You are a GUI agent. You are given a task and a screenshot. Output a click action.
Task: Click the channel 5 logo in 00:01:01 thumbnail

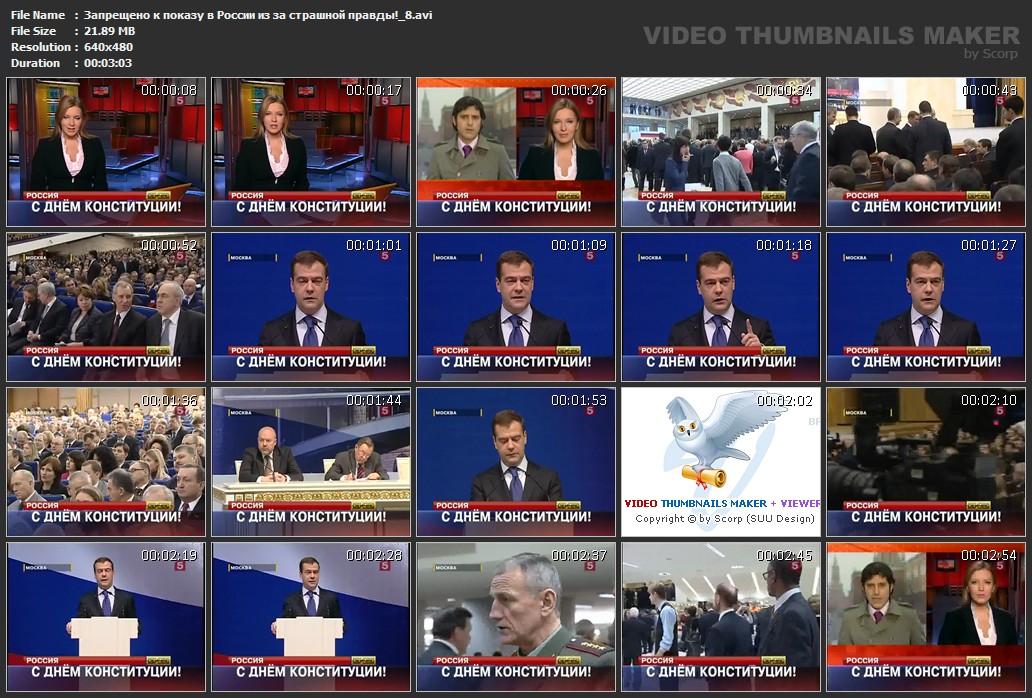384,256
